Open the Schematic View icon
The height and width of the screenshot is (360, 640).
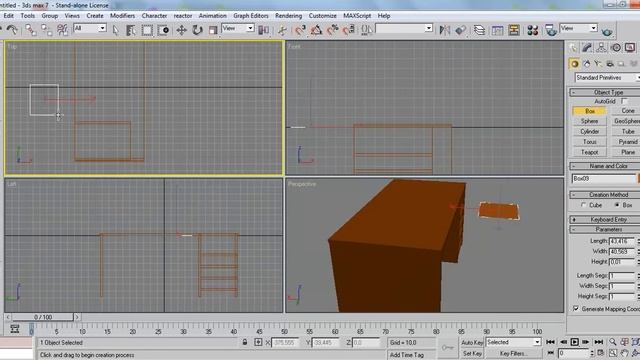tap(514, 30)
